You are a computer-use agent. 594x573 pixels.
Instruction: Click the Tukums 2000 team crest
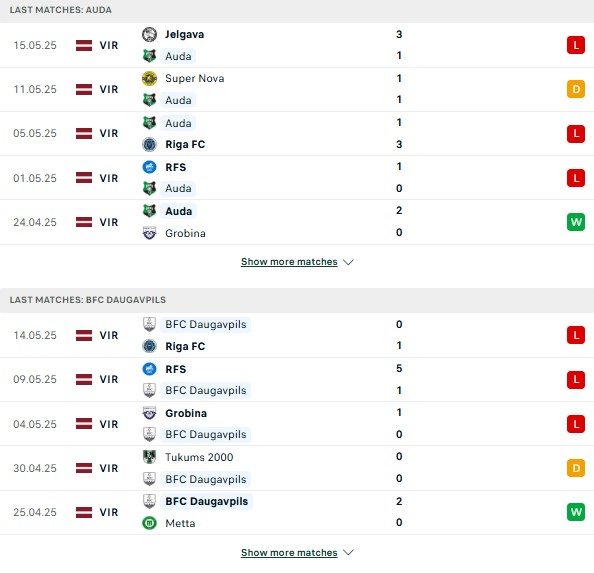coord(149,457)
